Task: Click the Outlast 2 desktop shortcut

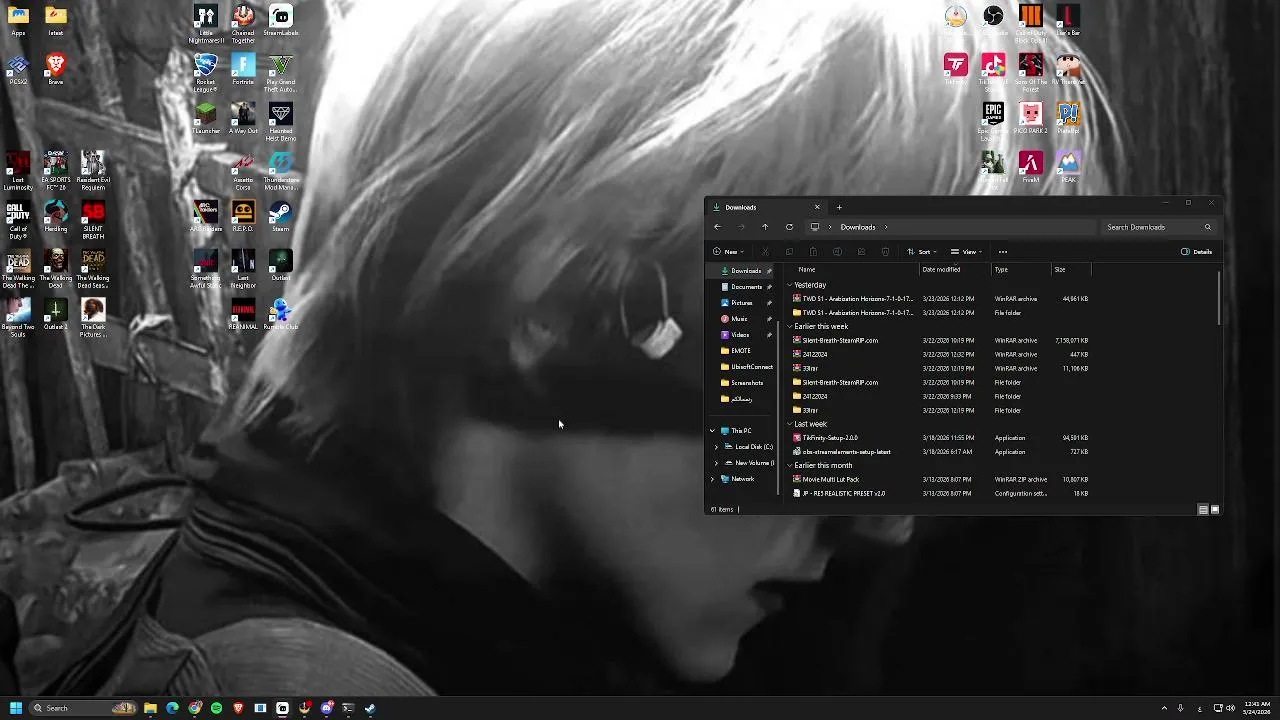Action: [56, 314]
